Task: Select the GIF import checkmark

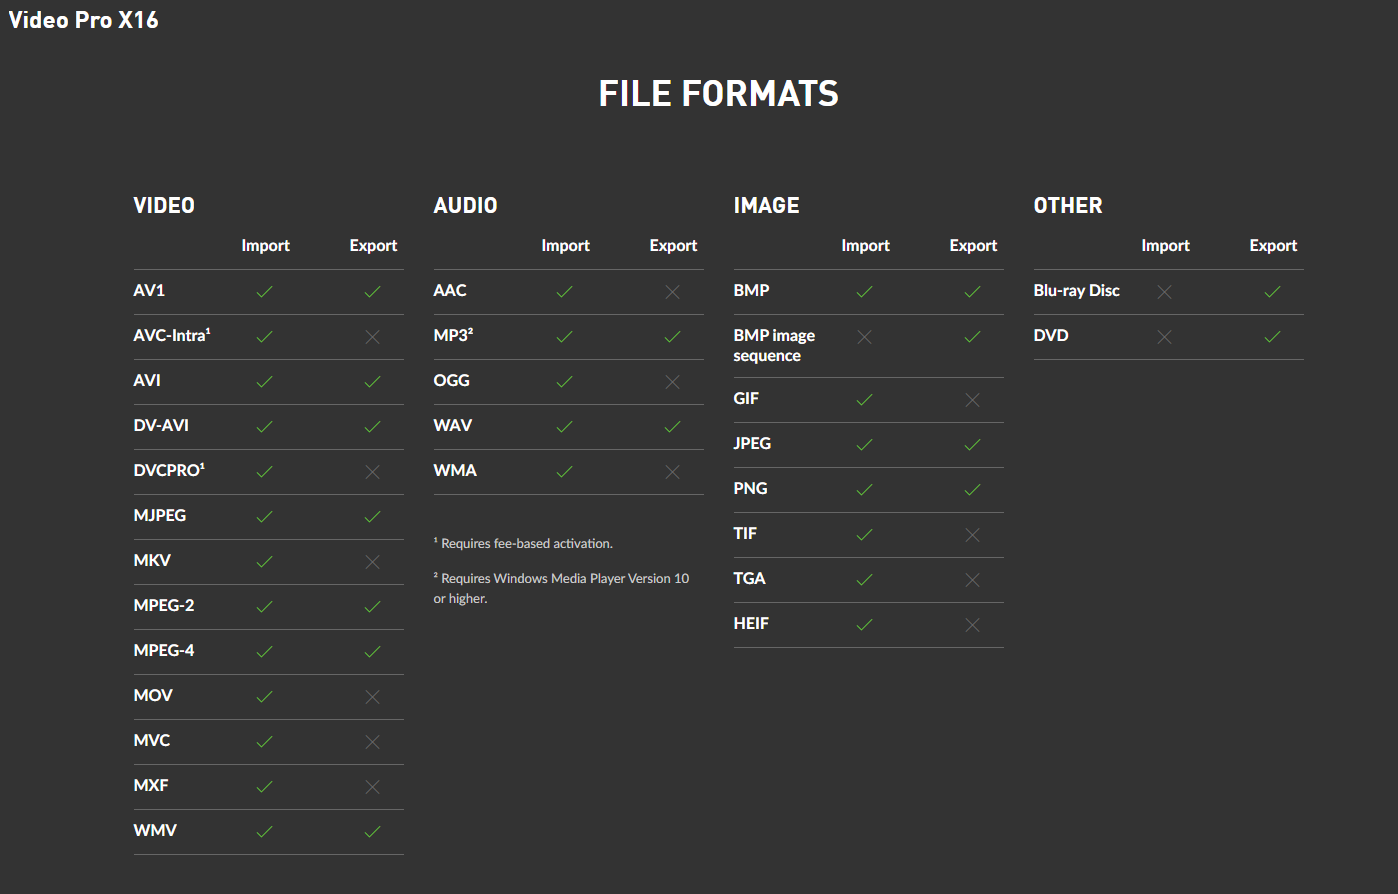Action: (864, 400)
